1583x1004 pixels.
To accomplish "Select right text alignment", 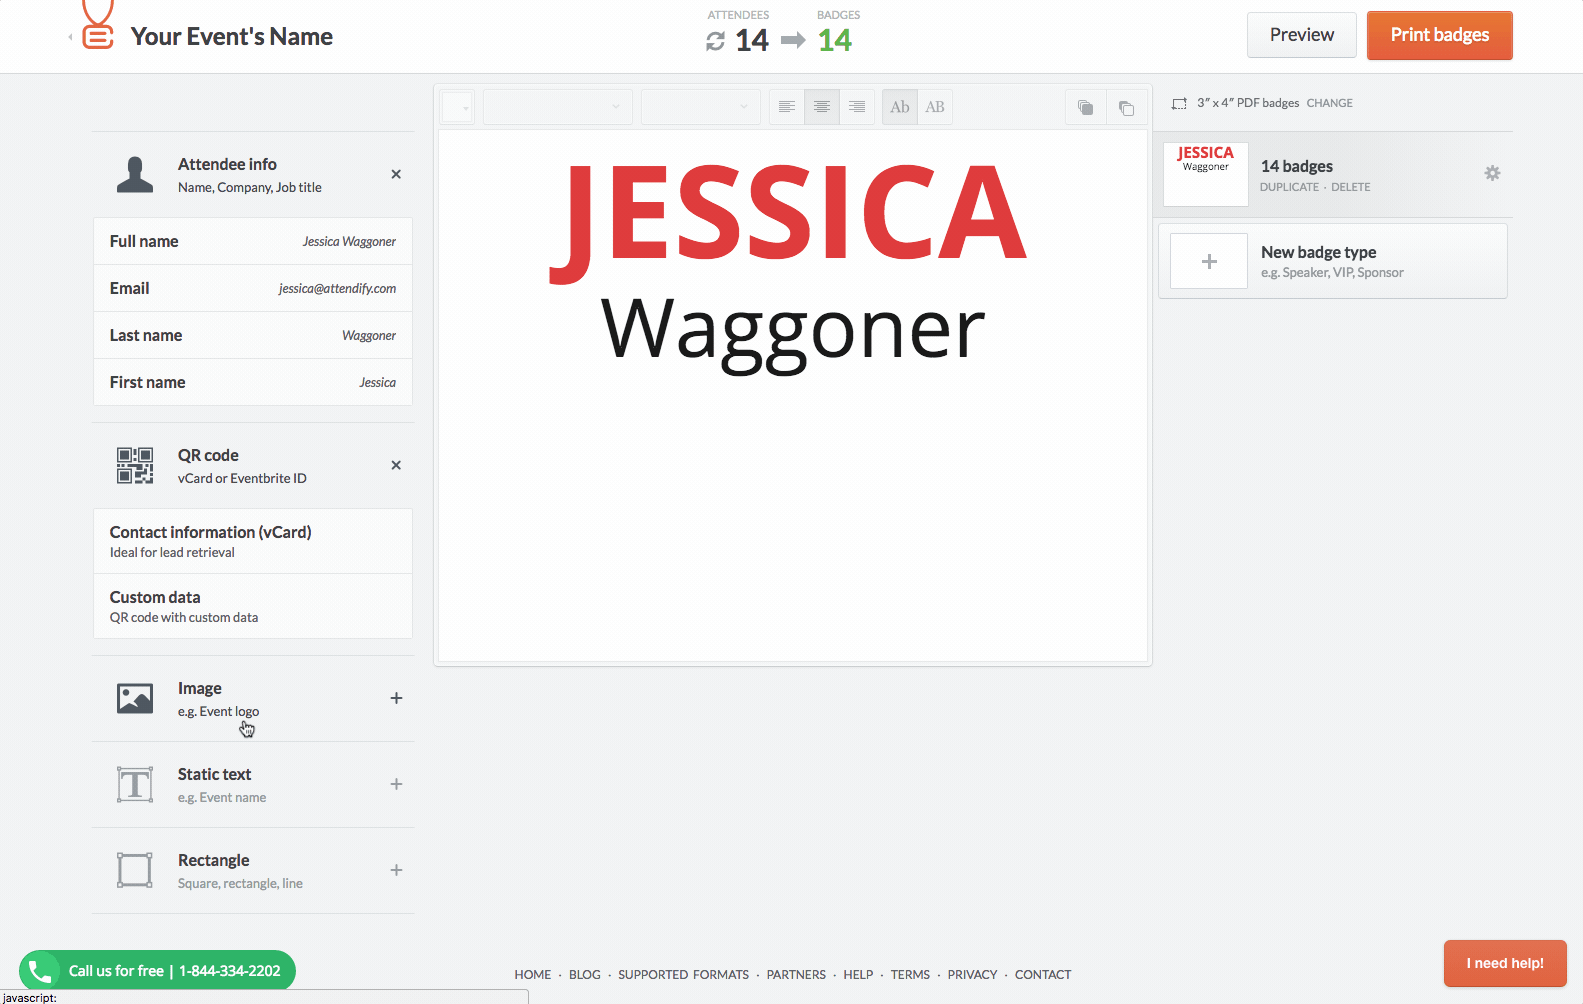I will [x=857, y=107].
